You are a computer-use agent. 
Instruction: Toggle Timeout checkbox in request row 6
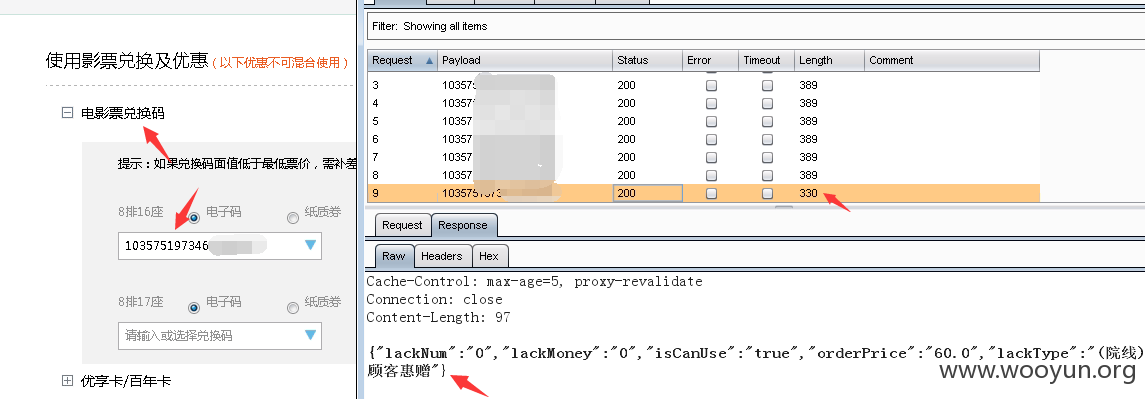point(767,140)
